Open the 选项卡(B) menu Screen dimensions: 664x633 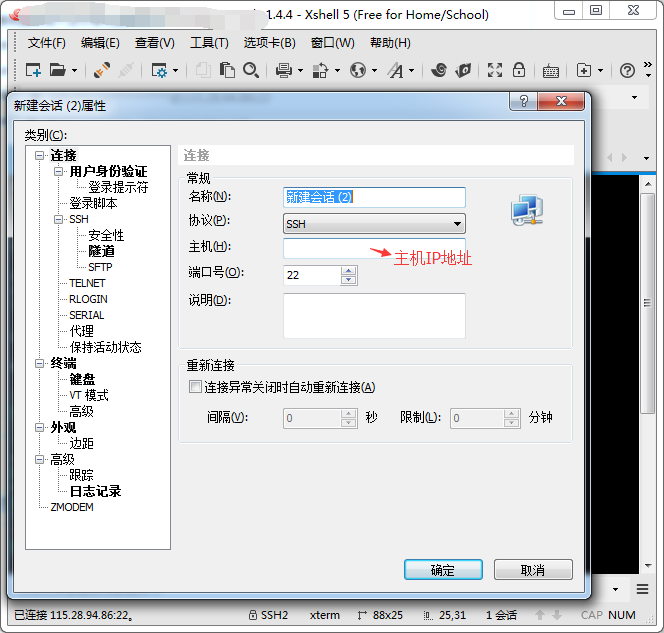pyautogui.click(x=269, y=43)
